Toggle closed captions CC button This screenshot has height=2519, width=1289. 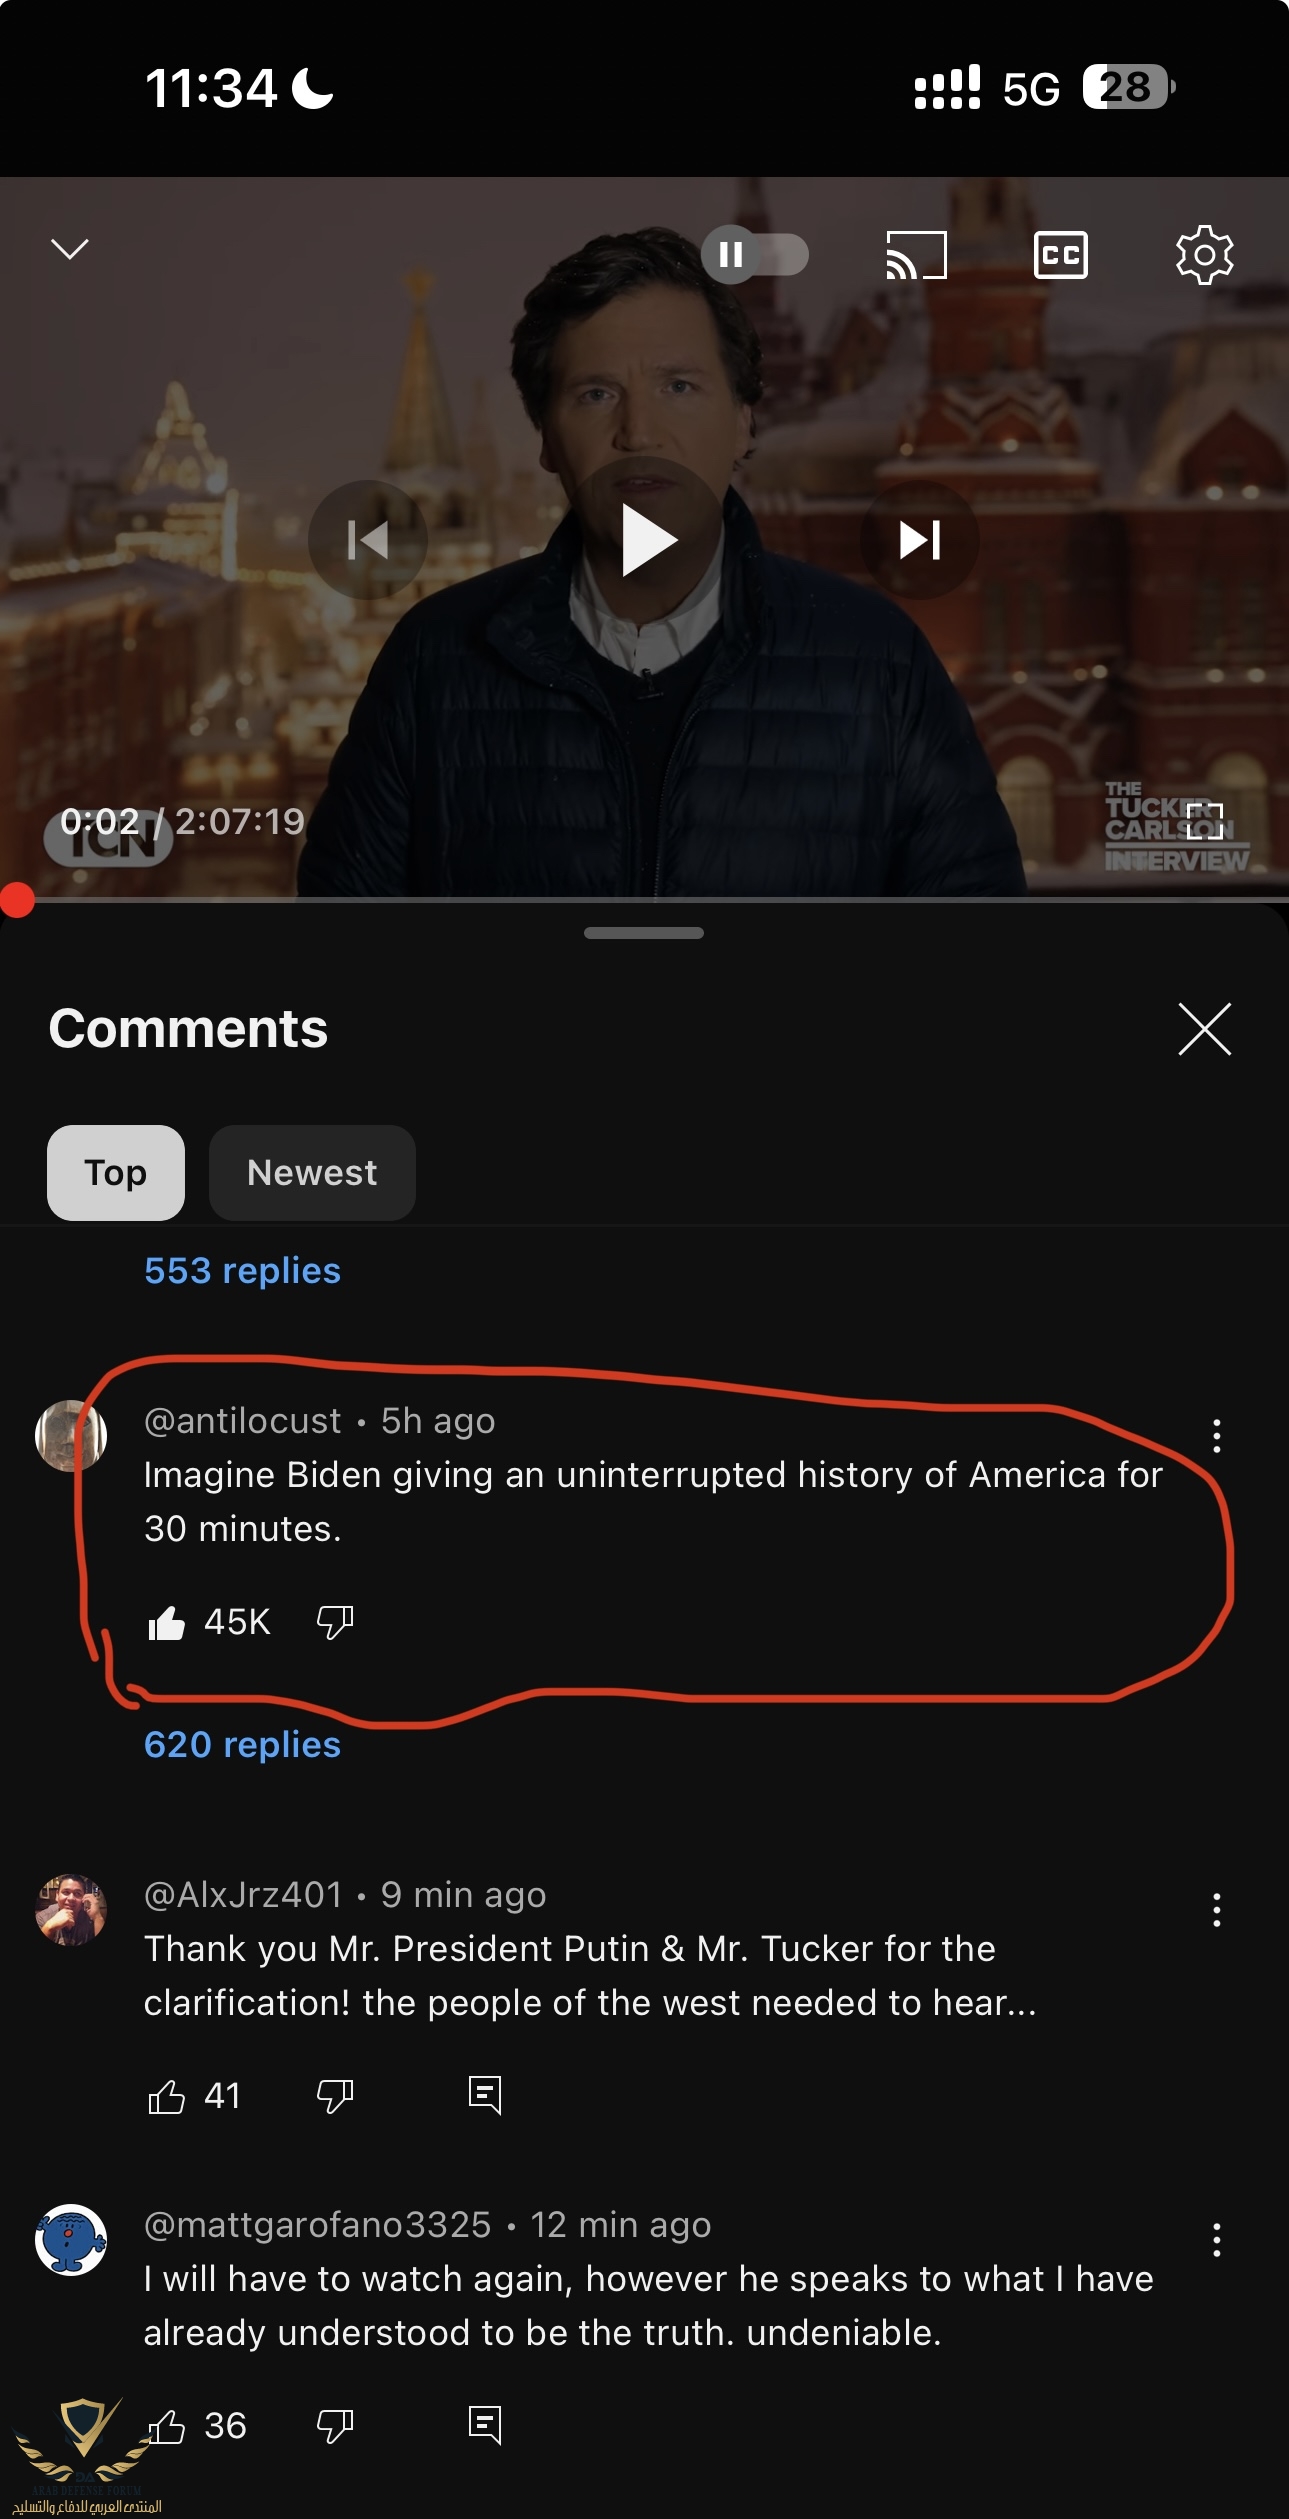pos(1060,255)
